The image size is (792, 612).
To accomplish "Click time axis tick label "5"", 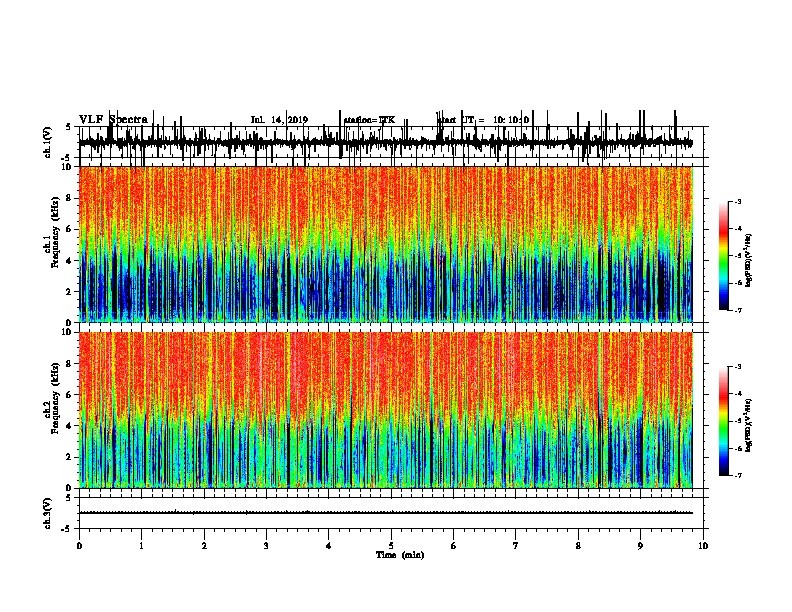I will (x=391, y=546).
